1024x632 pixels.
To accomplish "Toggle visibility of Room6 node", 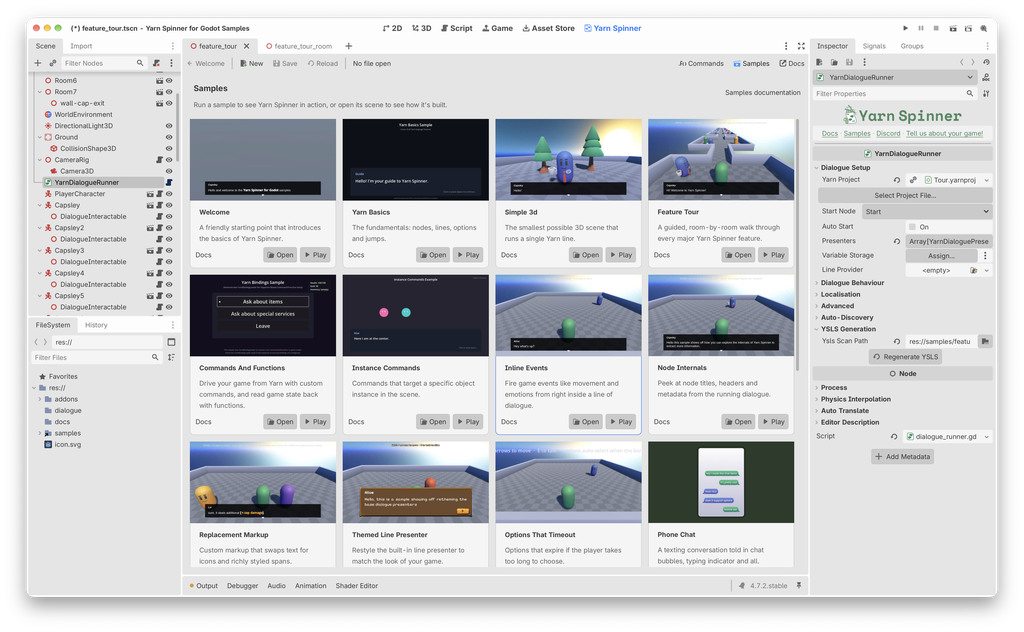I will (169, 81).
